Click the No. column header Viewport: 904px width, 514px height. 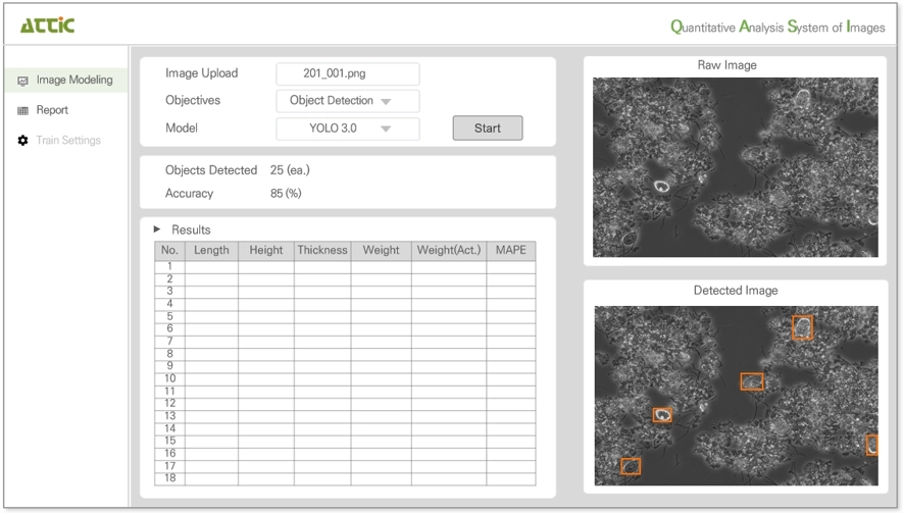pyautogui.click(x=170, y=251)
